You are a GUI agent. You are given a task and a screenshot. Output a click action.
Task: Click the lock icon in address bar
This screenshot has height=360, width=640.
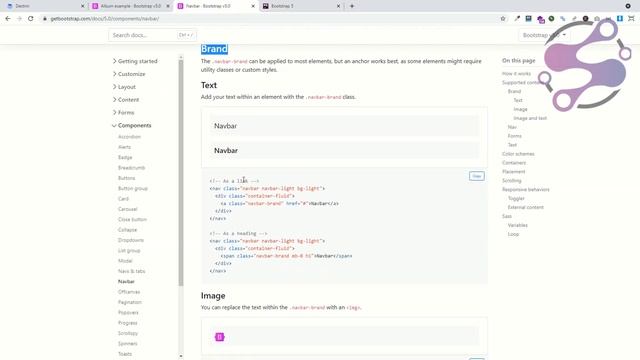(x=45, y=19)
